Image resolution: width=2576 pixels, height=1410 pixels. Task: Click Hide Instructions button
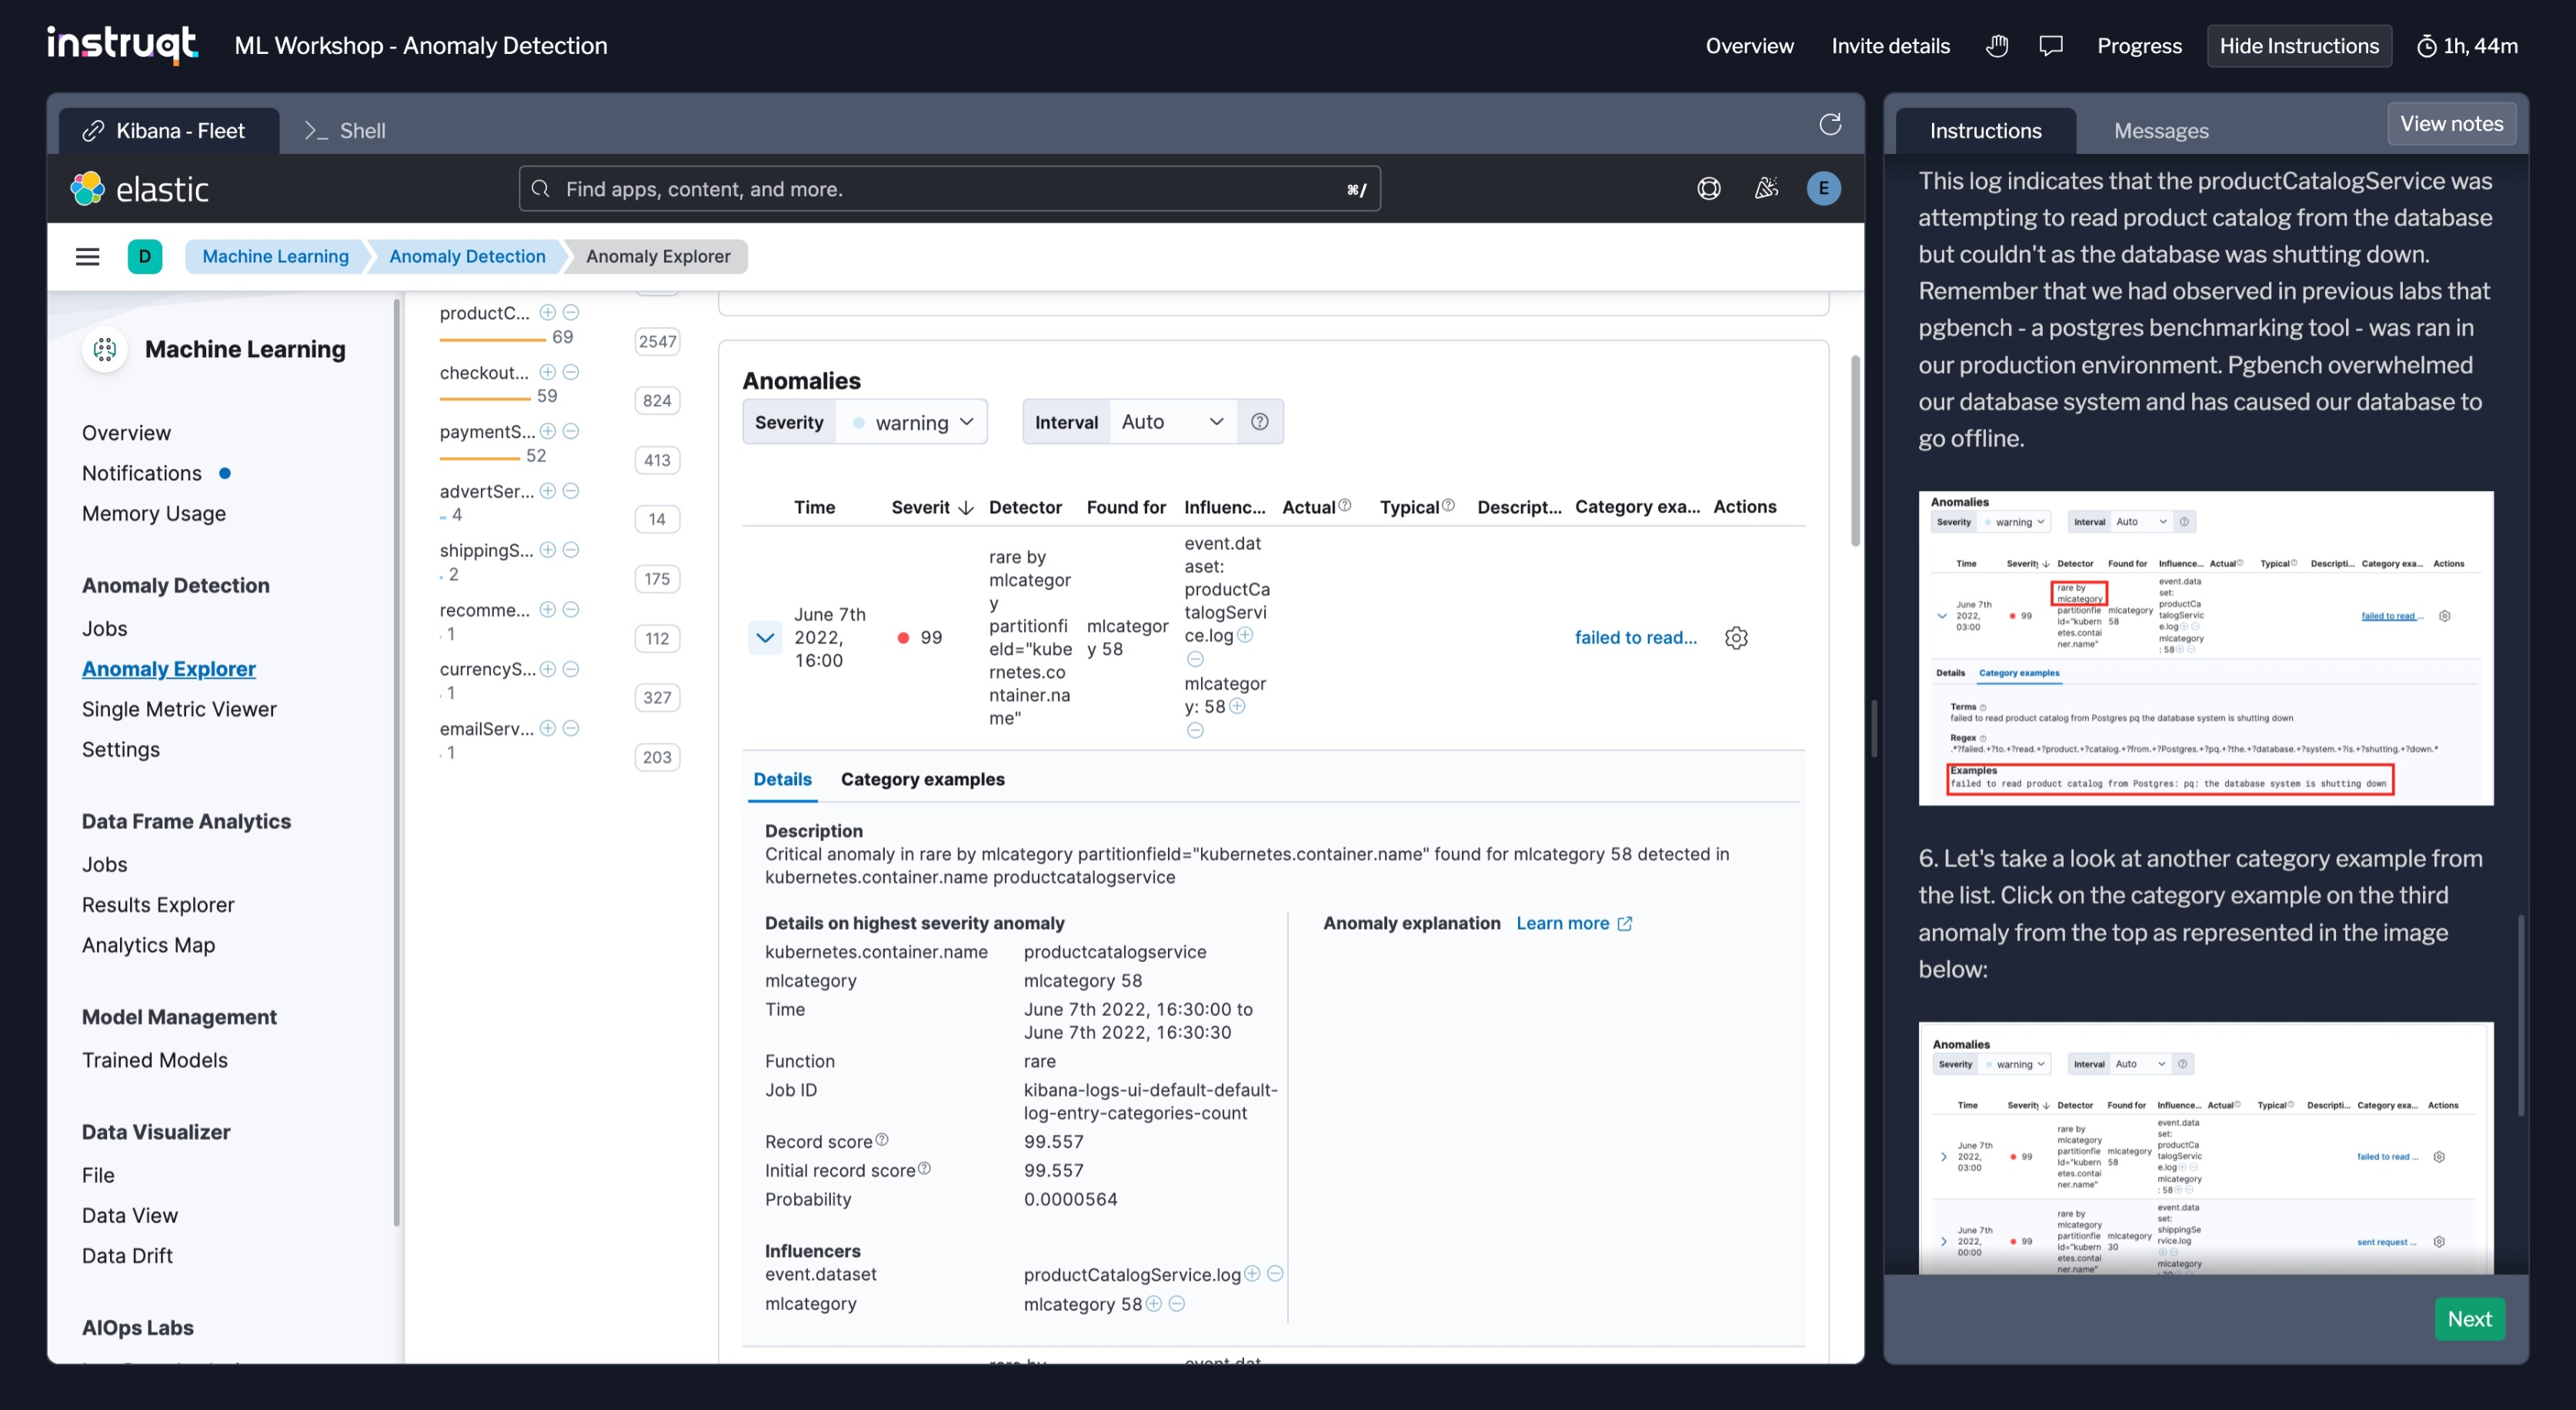click(2299, 46)
